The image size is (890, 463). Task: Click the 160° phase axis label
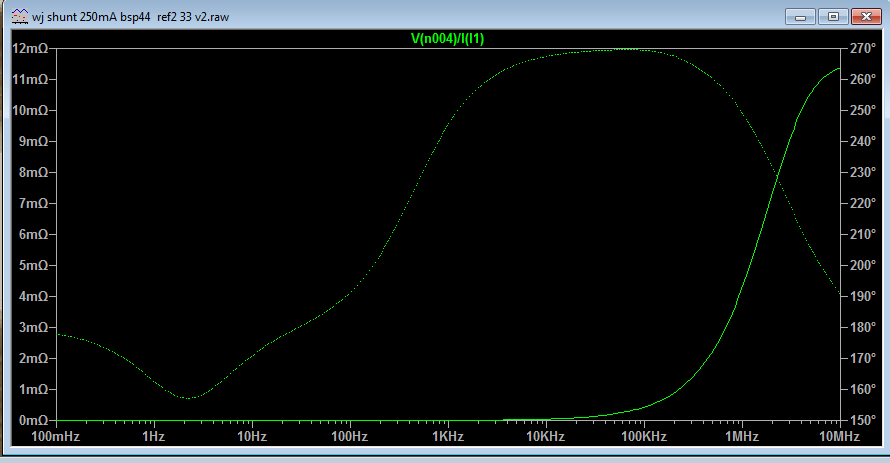(x=863, y=389)
